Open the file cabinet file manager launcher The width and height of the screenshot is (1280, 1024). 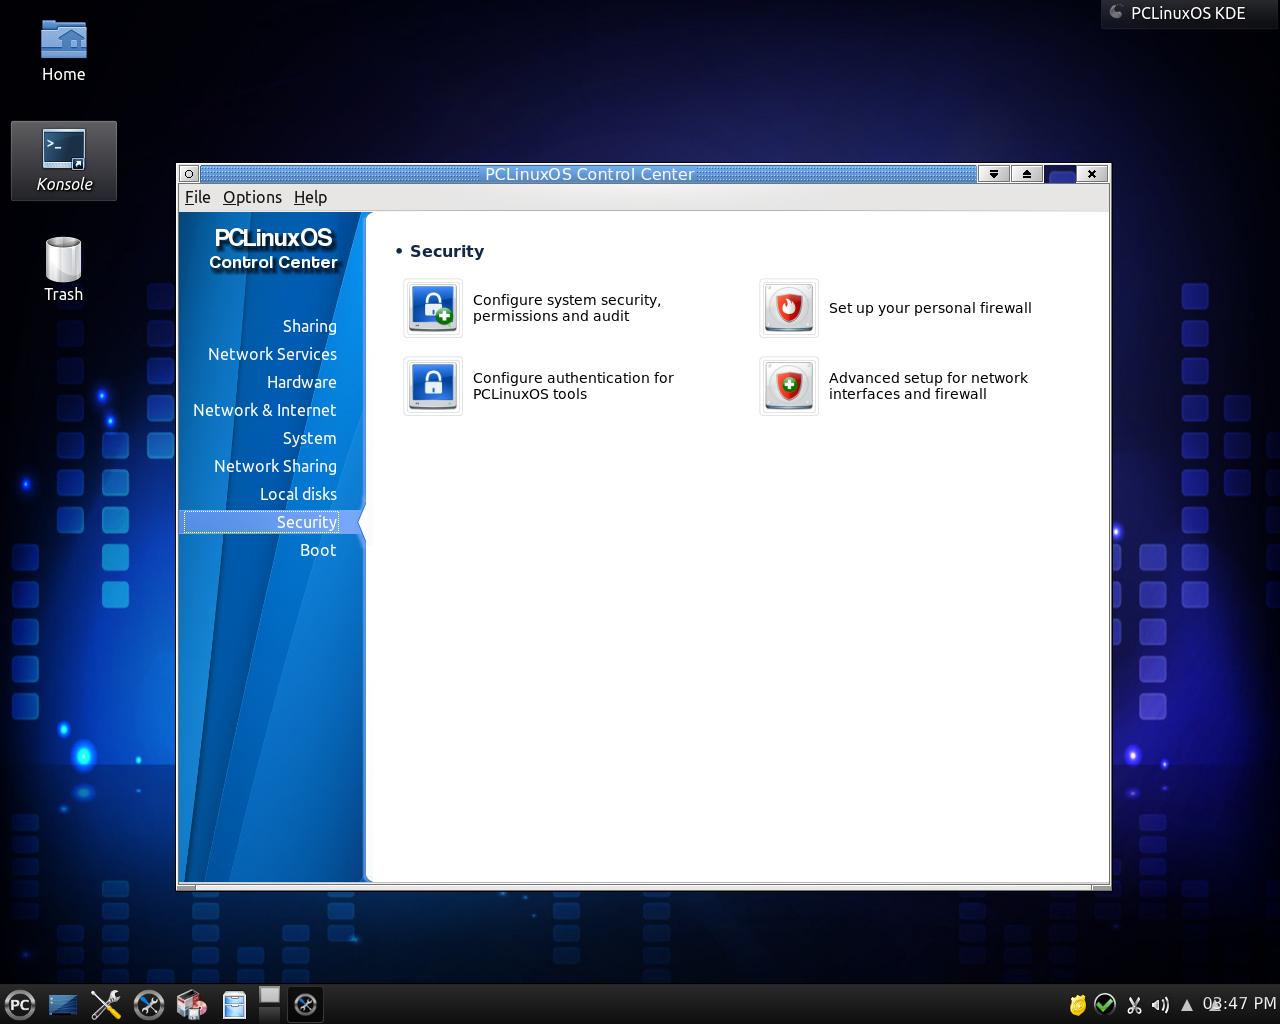click(x=234, y=1005)
